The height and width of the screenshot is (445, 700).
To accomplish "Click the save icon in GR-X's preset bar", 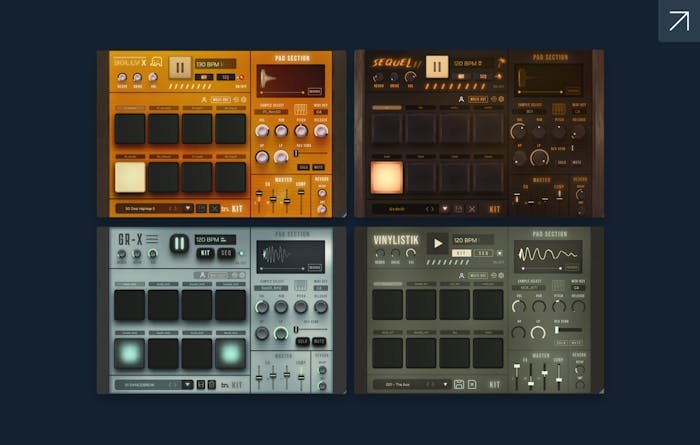I will 200,384.
